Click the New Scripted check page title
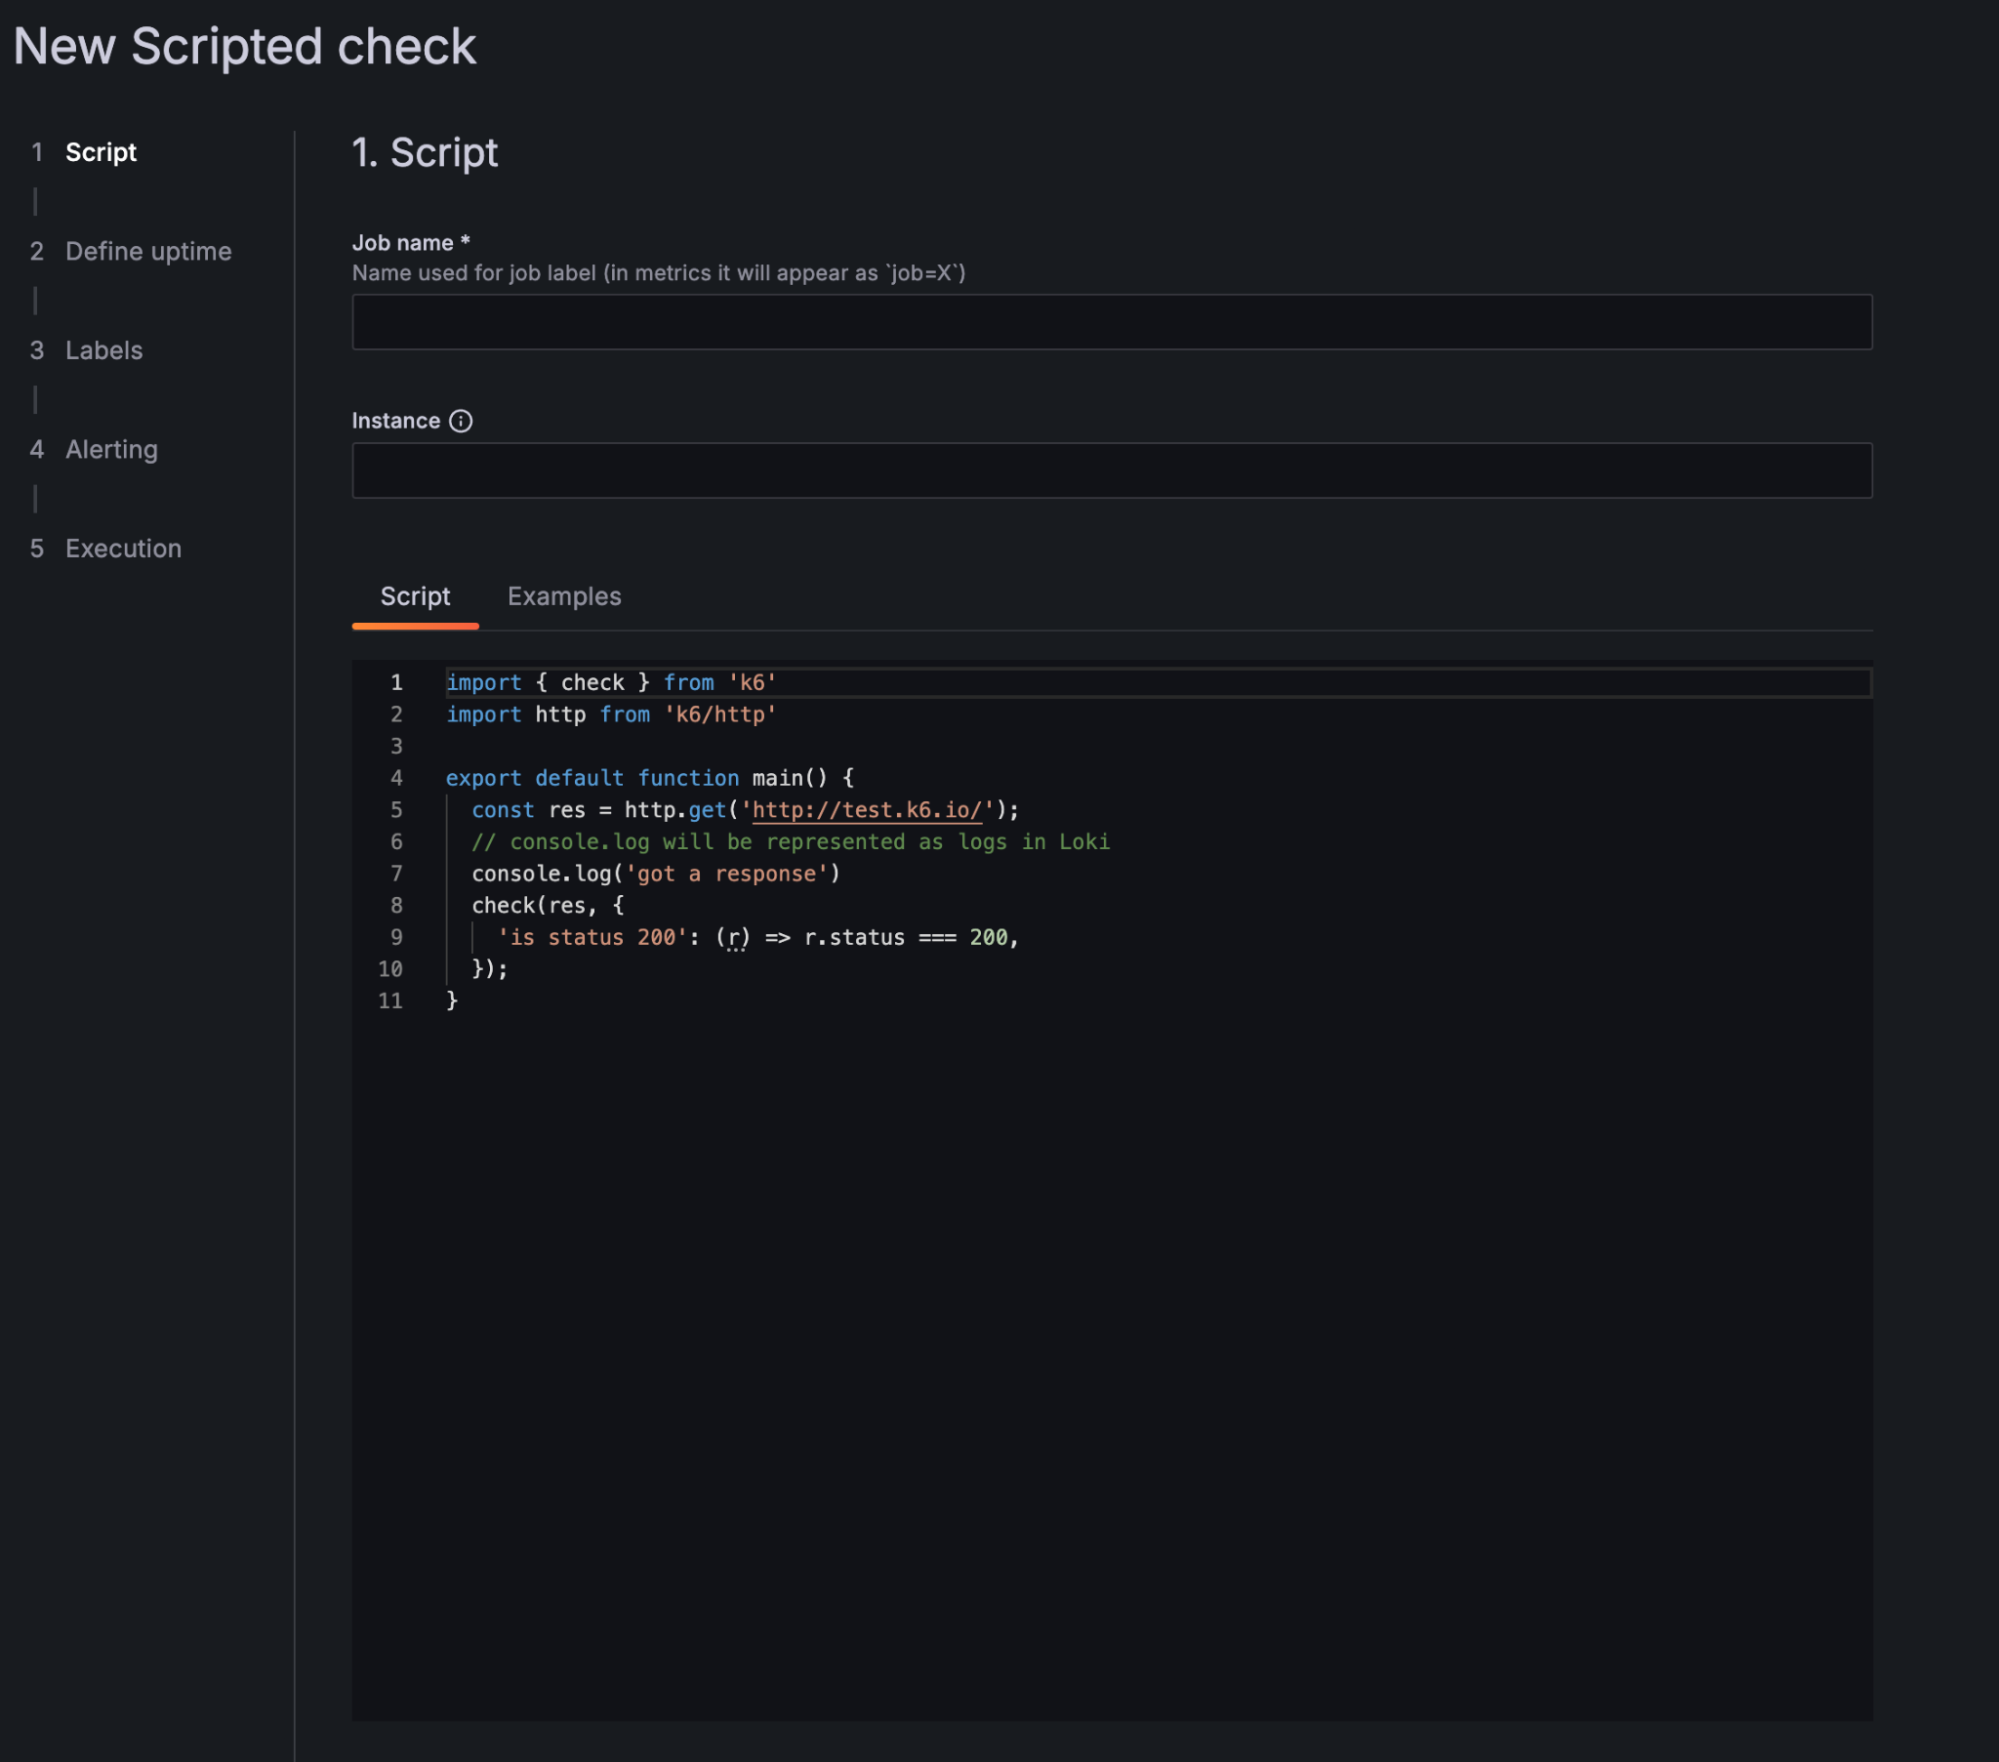 247,46
